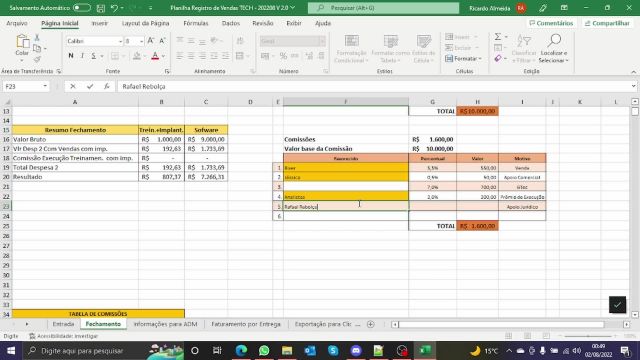
Task: Open the Entrada sheet tab
Action: coord(63,324)
